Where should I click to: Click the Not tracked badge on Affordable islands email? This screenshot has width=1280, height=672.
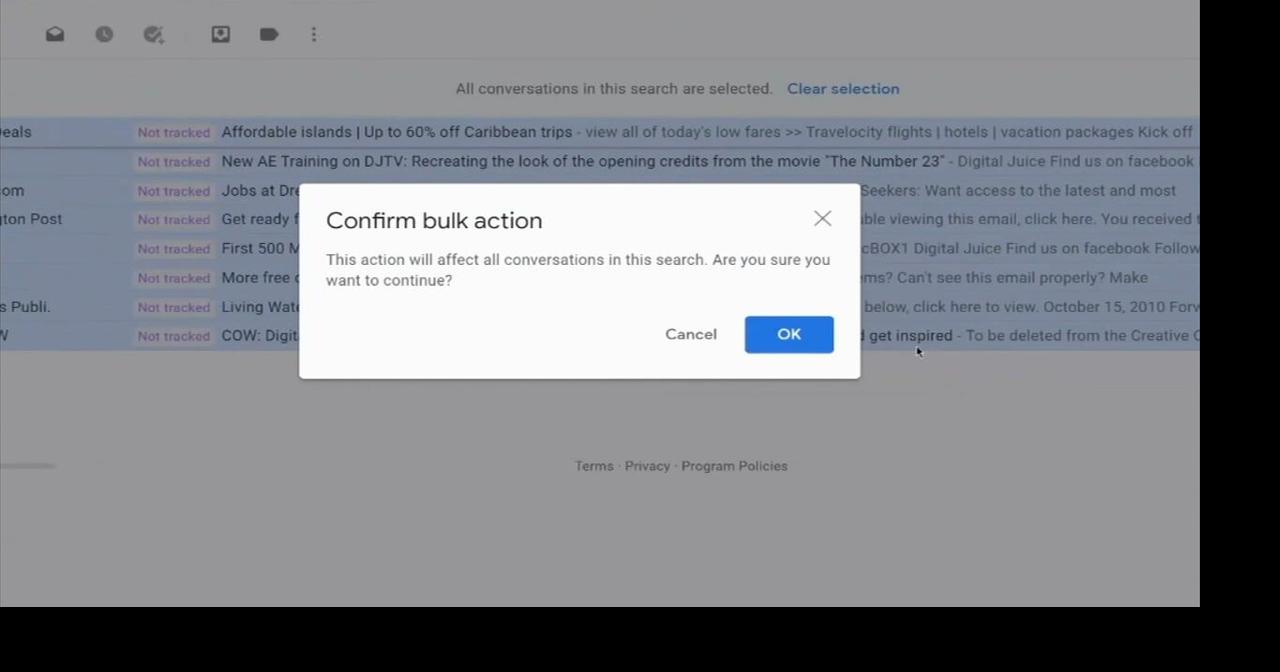(173, 132)
